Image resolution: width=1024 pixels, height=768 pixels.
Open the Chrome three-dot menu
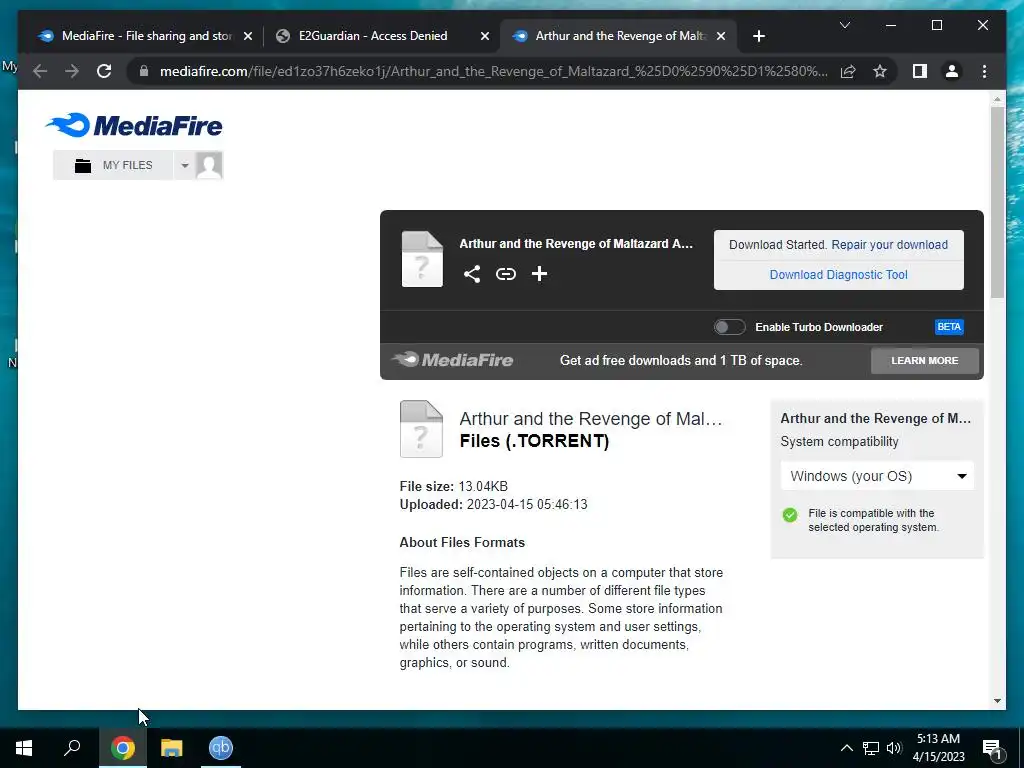point(984,71)
